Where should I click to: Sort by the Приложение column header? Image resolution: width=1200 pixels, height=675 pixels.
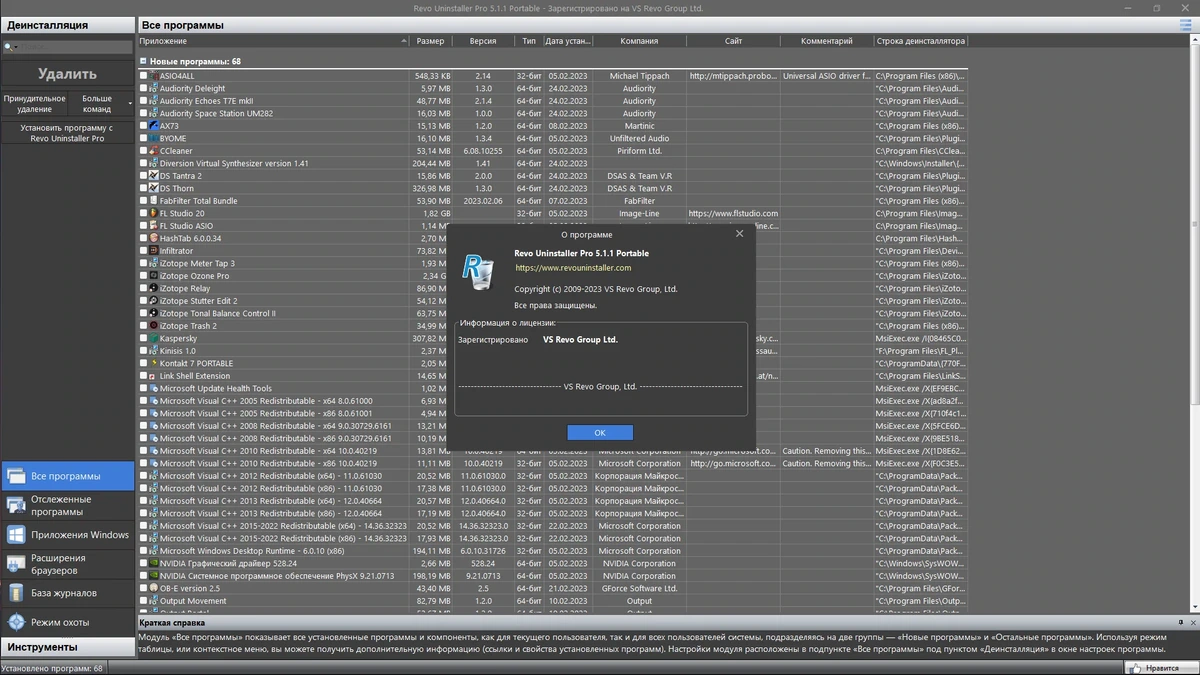pyautogui.click(x=273, y=41)
